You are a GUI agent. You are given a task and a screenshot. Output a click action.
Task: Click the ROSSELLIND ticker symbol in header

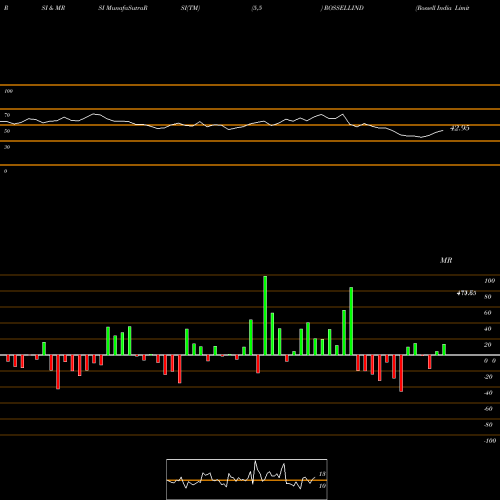click(x=344, y=8)
